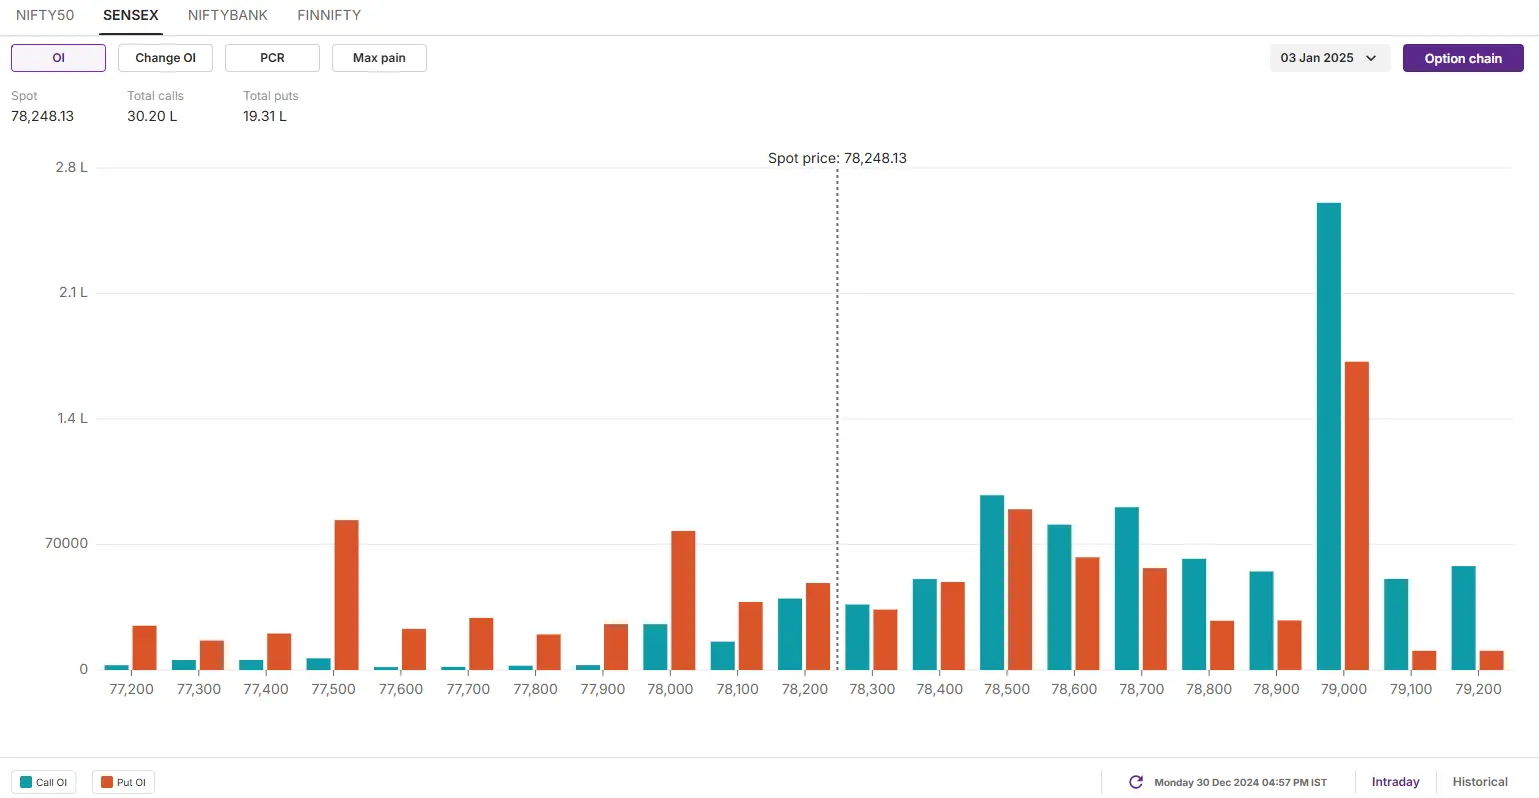Click the 2.8 L y-axis label

tap(71, 167)
